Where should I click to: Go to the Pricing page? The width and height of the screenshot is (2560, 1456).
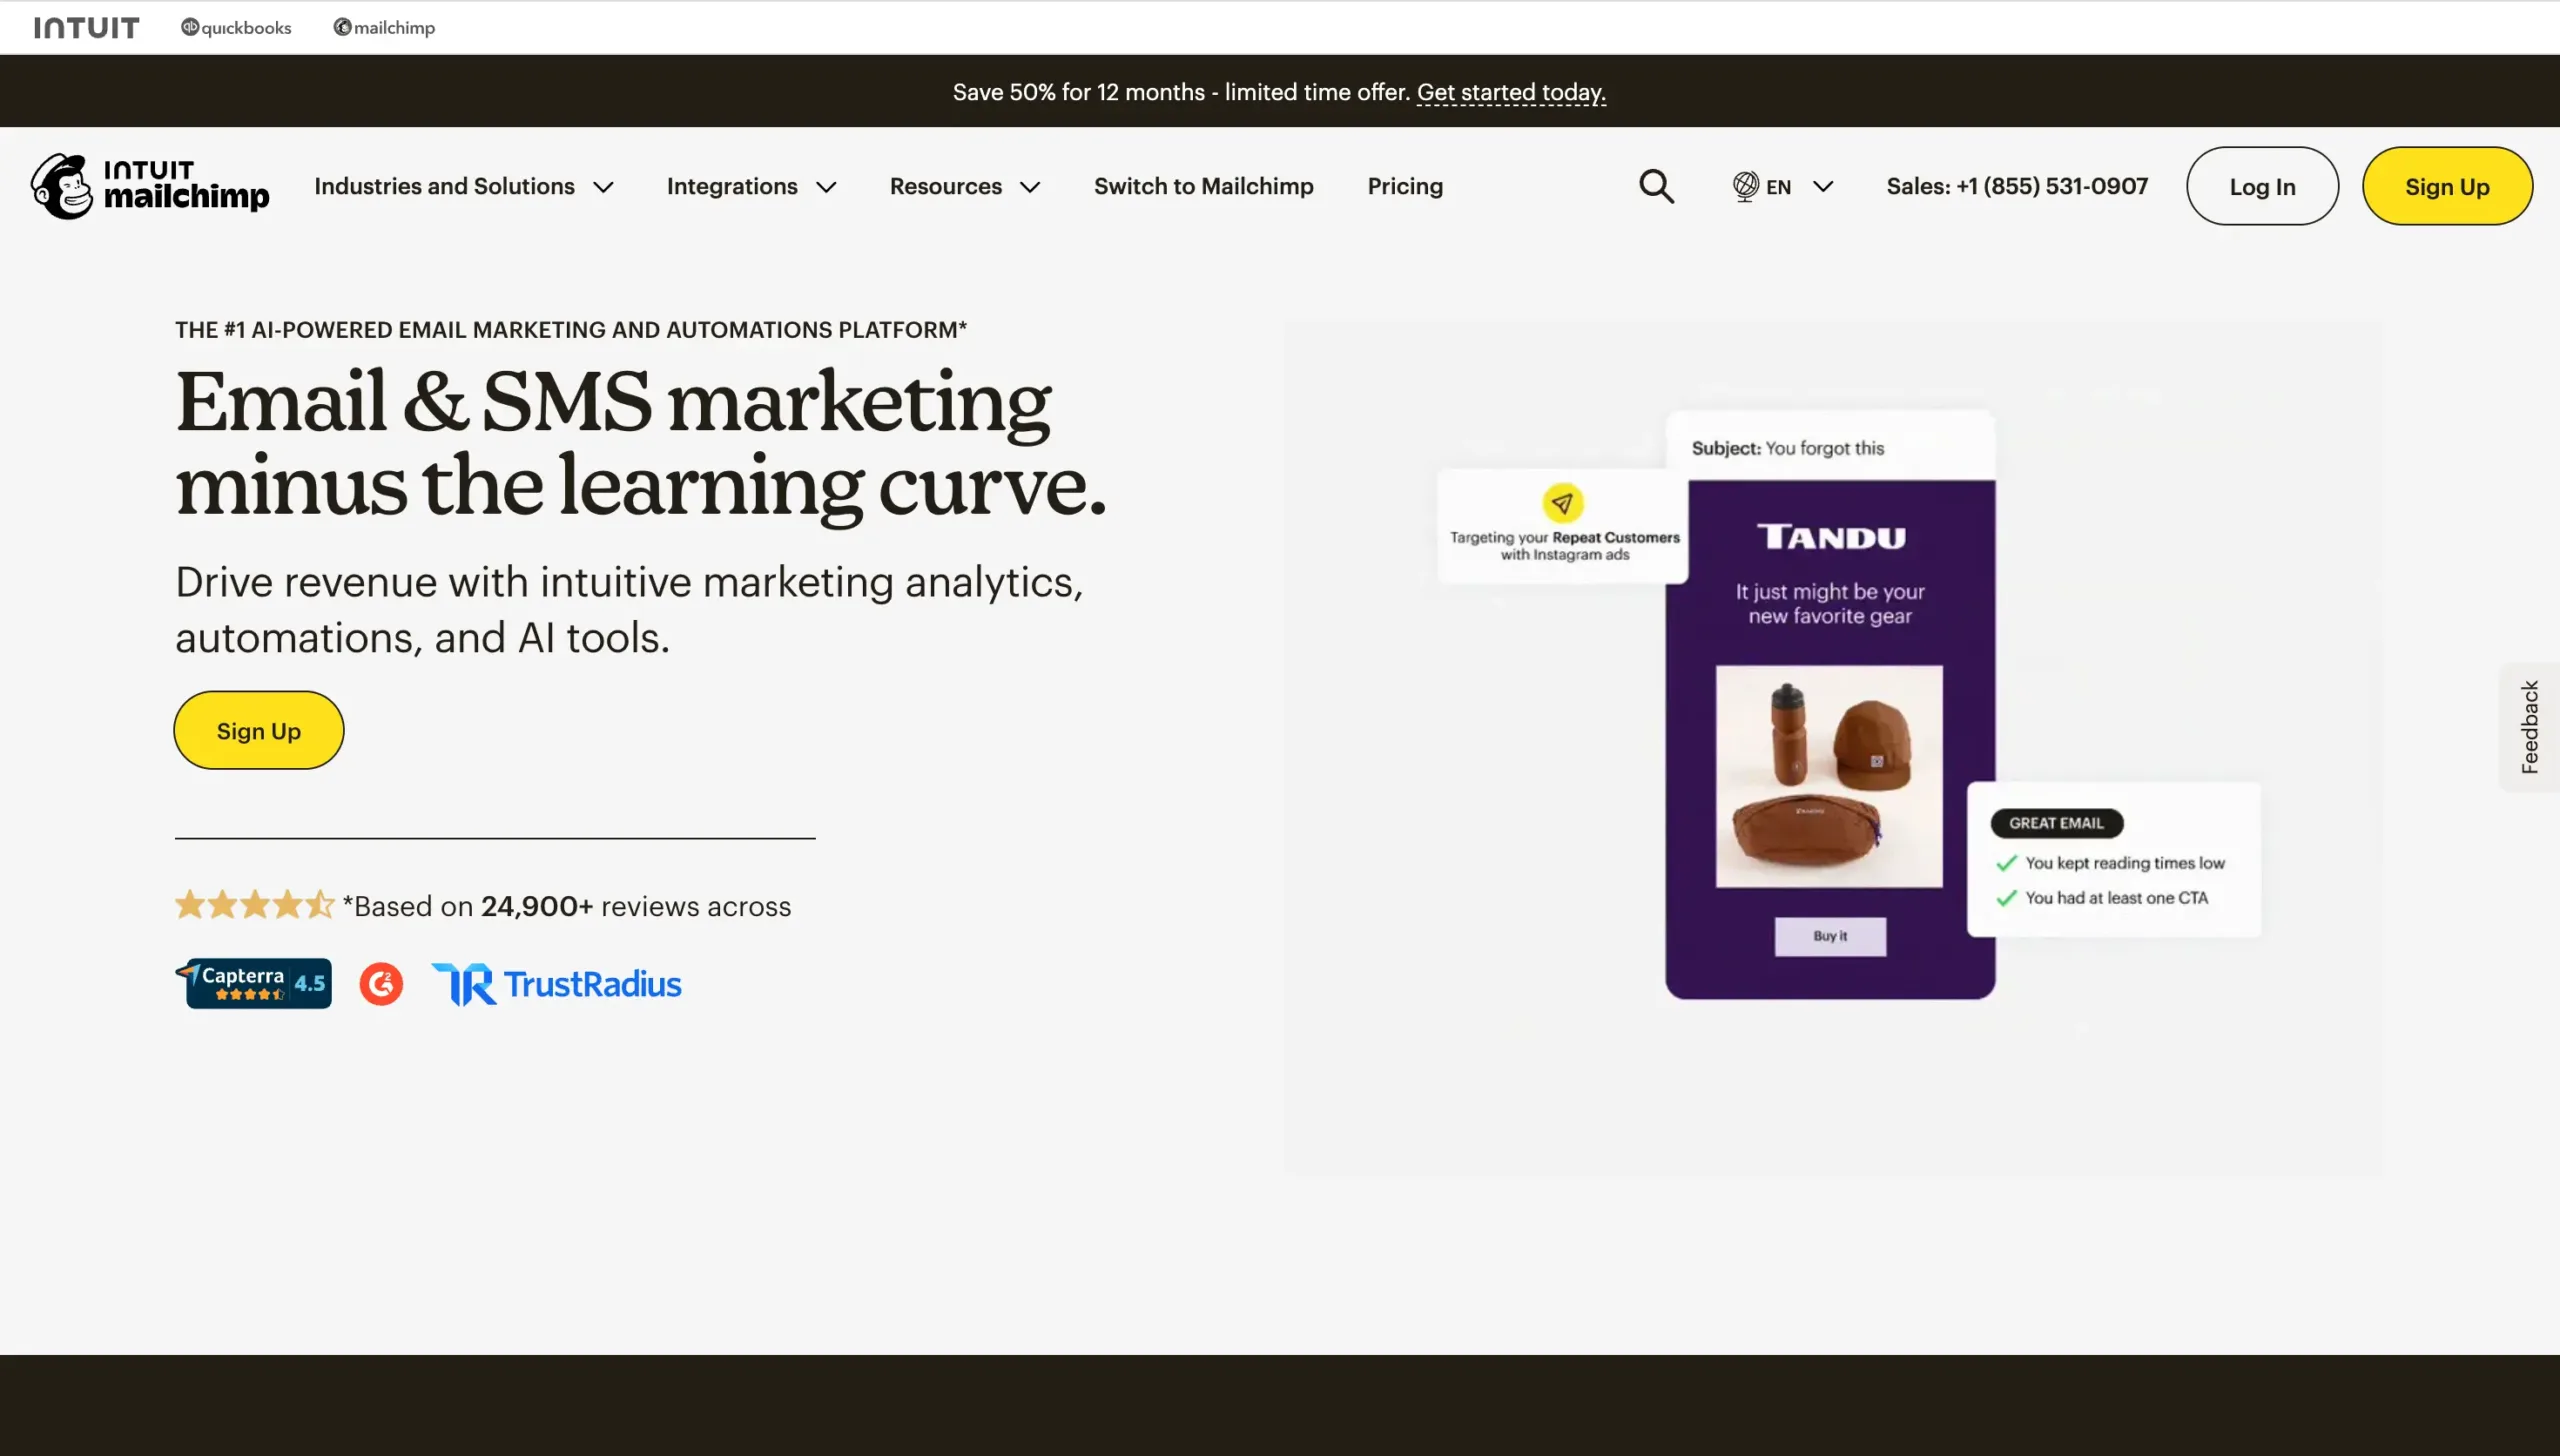1405,186
